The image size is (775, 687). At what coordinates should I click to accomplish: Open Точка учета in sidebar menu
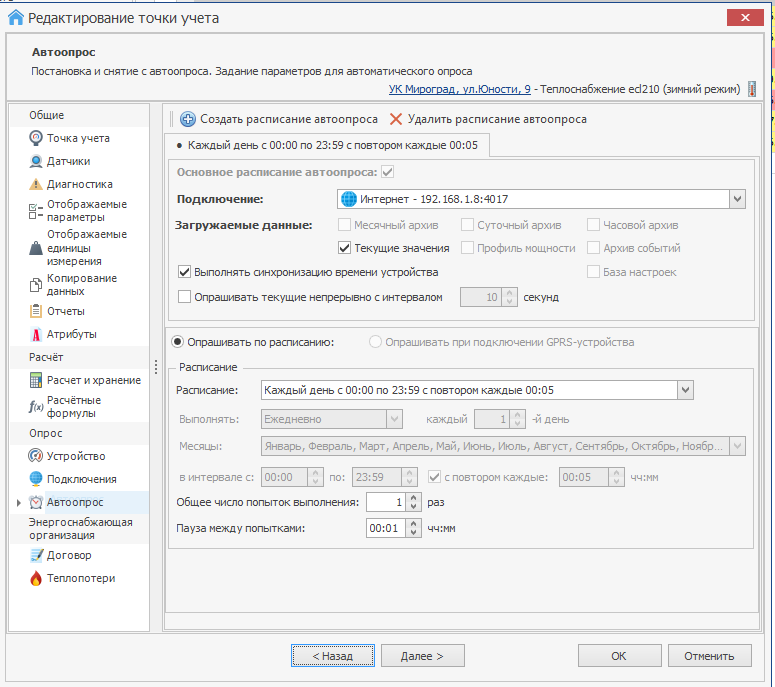coord(78,138)
